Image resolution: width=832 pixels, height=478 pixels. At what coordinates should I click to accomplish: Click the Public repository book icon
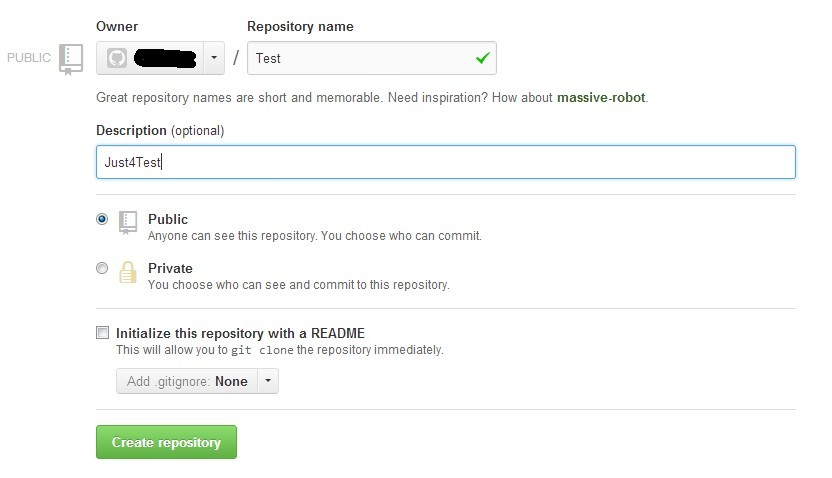click(x=128, y=222)
